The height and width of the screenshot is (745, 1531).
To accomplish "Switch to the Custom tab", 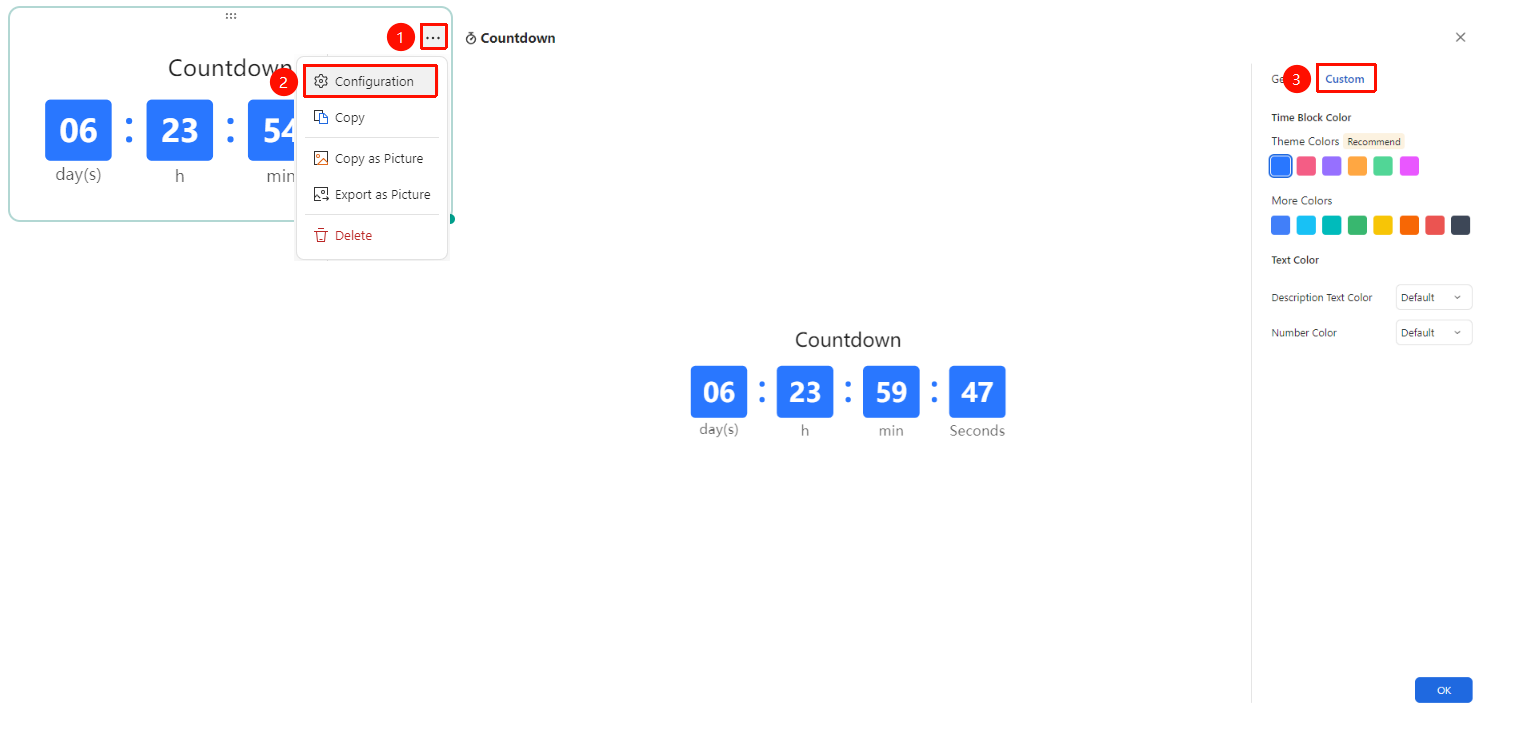I will 1345,79.
